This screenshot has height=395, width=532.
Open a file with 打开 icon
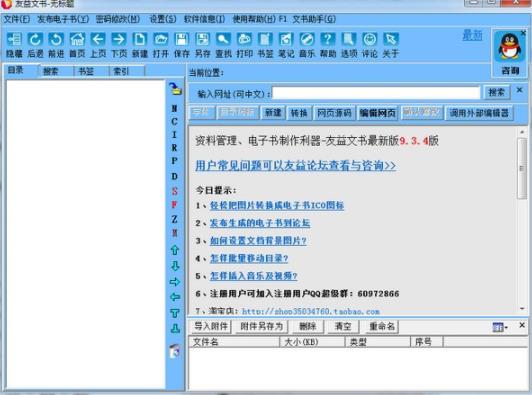tap(160, 40)
